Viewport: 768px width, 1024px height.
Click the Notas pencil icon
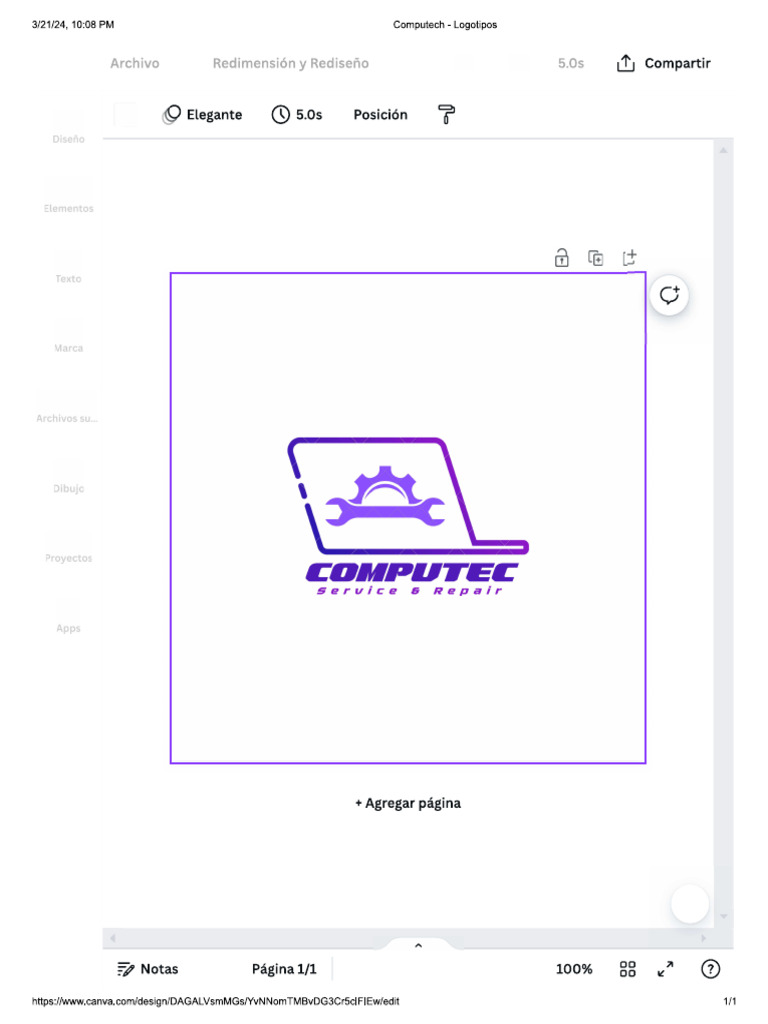click(x=125, y=969)
